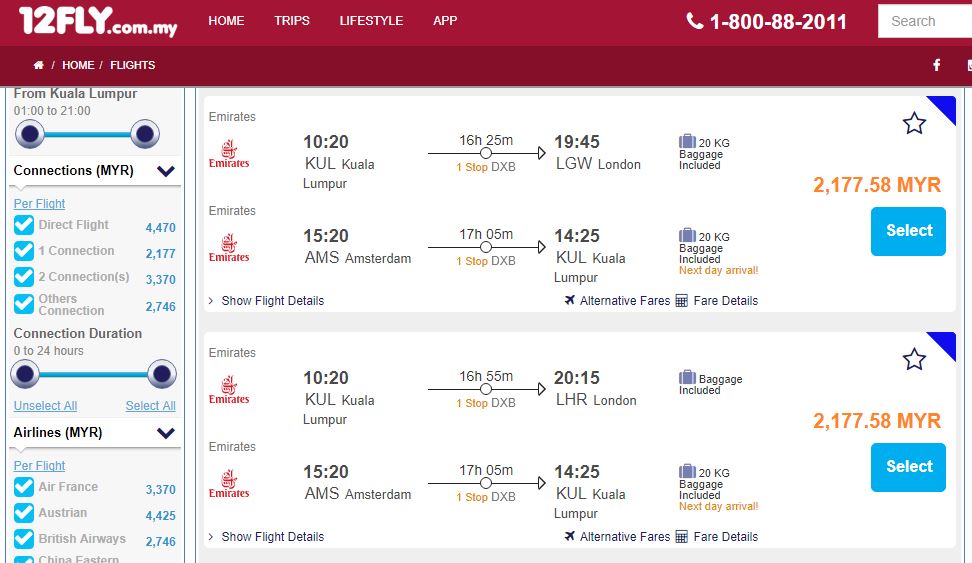Click the home icon in breadcrumb

(x=38, y=65)
